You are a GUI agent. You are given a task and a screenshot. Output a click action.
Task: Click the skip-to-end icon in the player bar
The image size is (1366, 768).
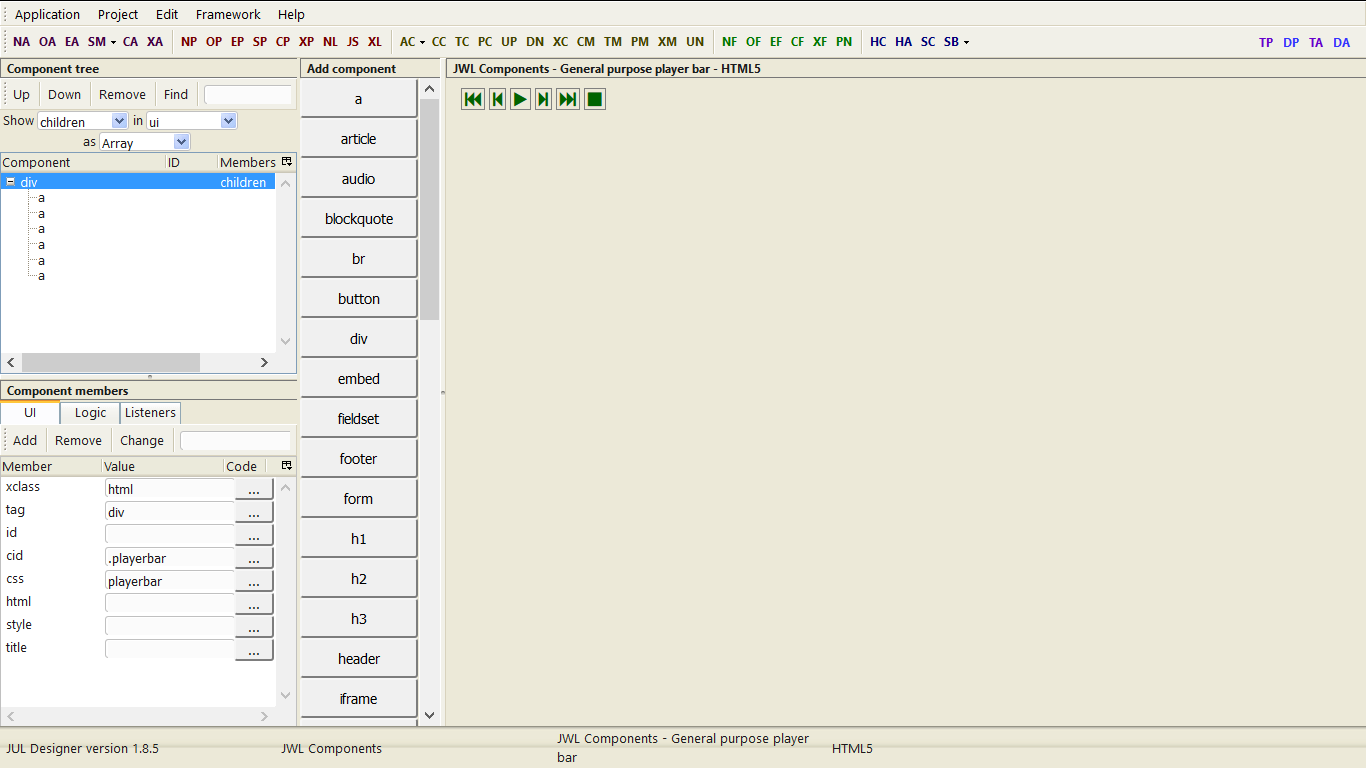click(x=567, y=99)
